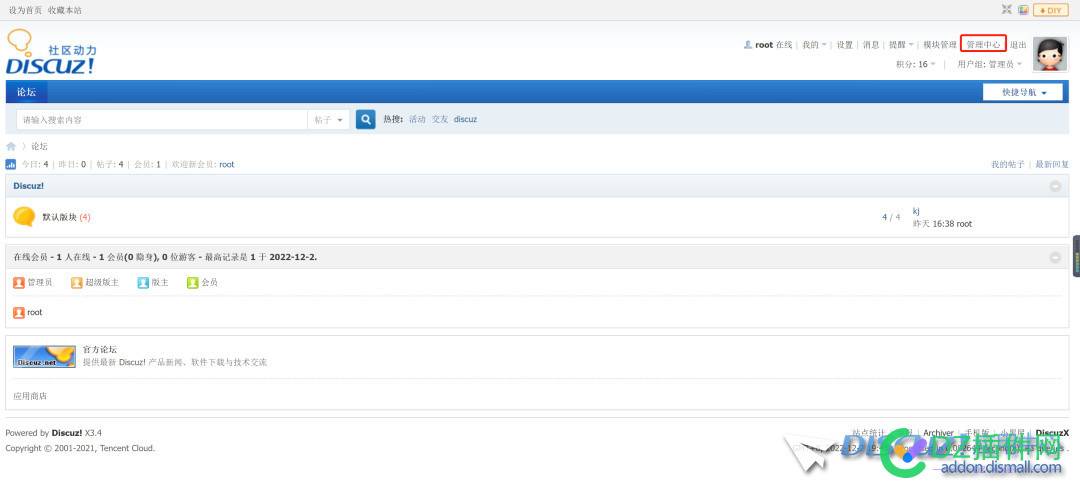Click the style switcher palette icon
This screenshot has height=493, width=1080.
[x=1024, y=10]
